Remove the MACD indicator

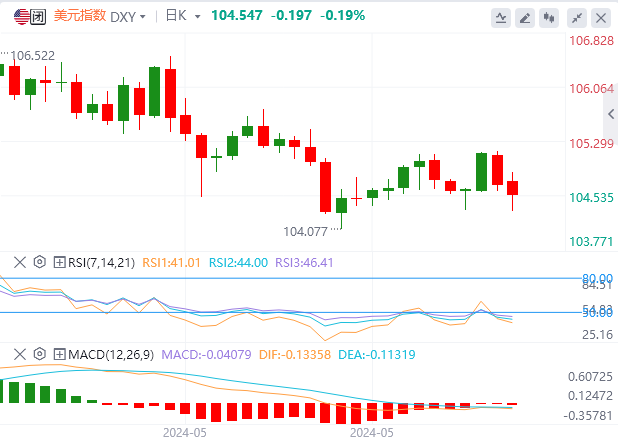pos(20,354)
